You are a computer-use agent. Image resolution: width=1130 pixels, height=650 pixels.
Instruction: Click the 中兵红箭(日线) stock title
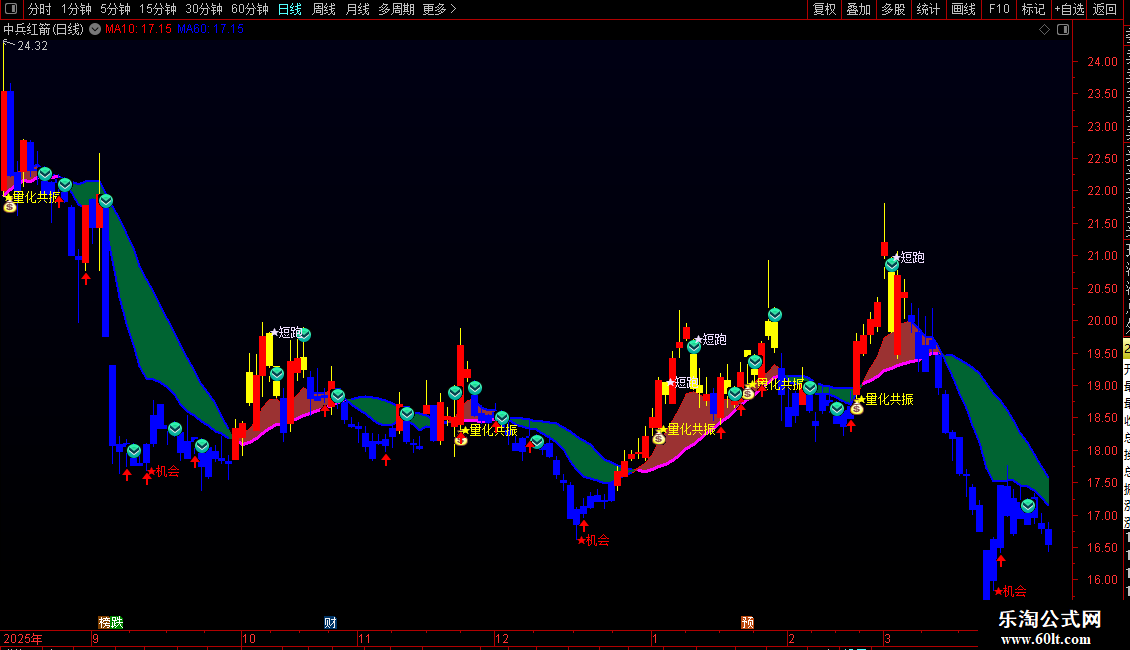[43, 30]
